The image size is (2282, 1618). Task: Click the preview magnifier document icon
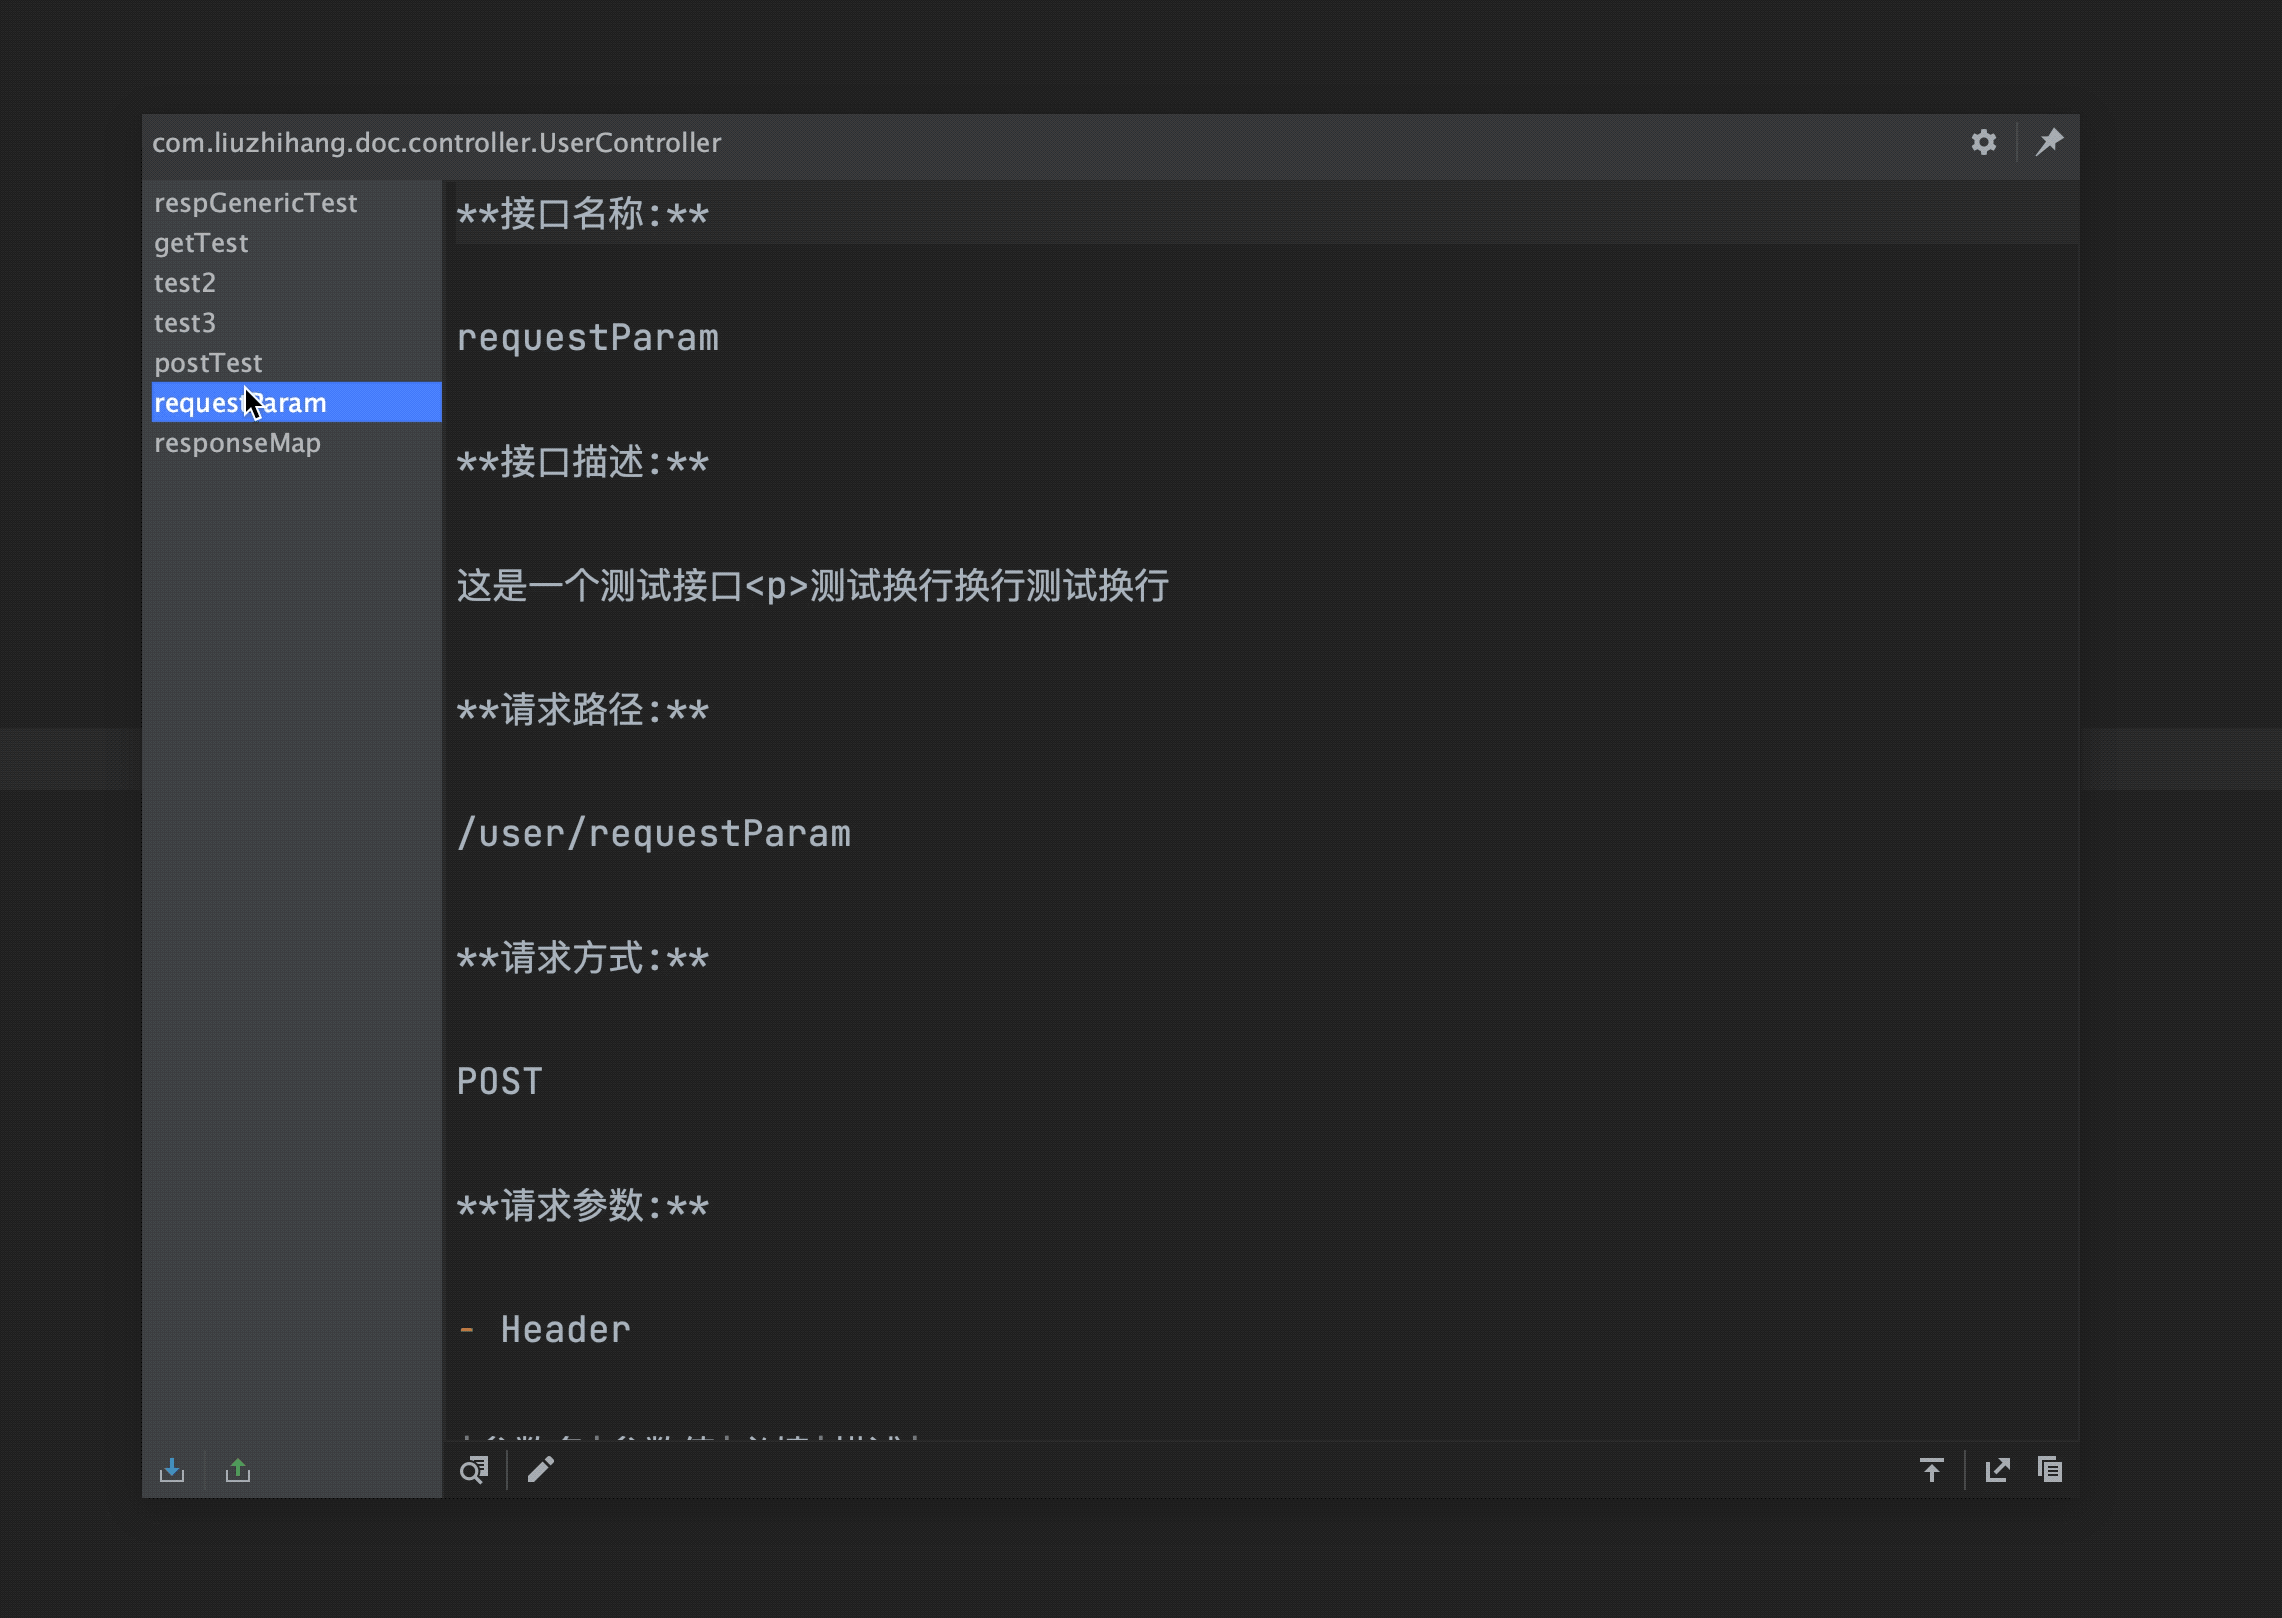tap(474, 1469)
